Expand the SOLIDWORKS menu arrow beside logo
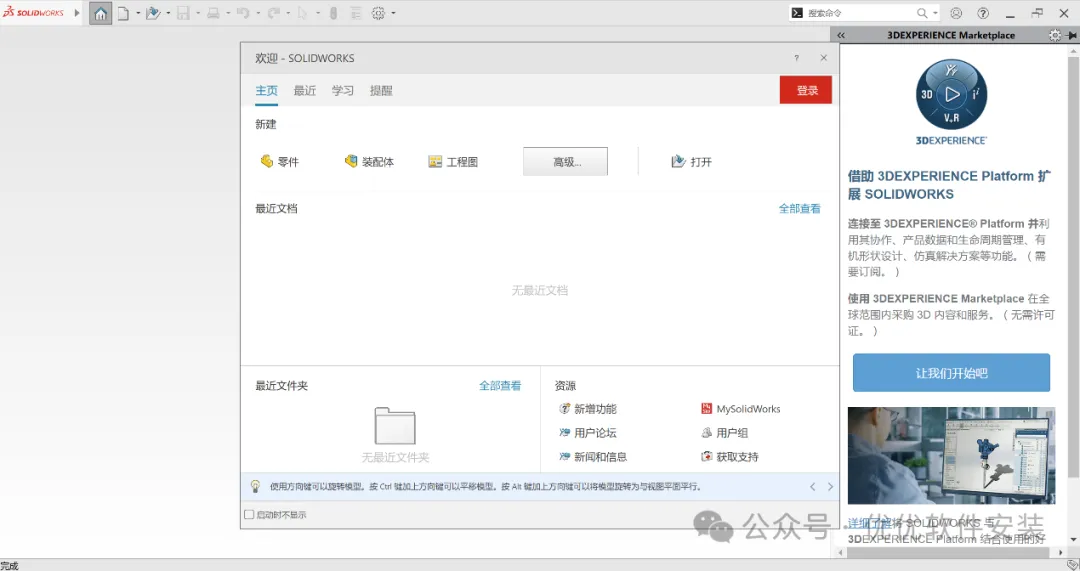Image resolution: width=1080 pixels, height=571 pixels. (x=76, y=12)
